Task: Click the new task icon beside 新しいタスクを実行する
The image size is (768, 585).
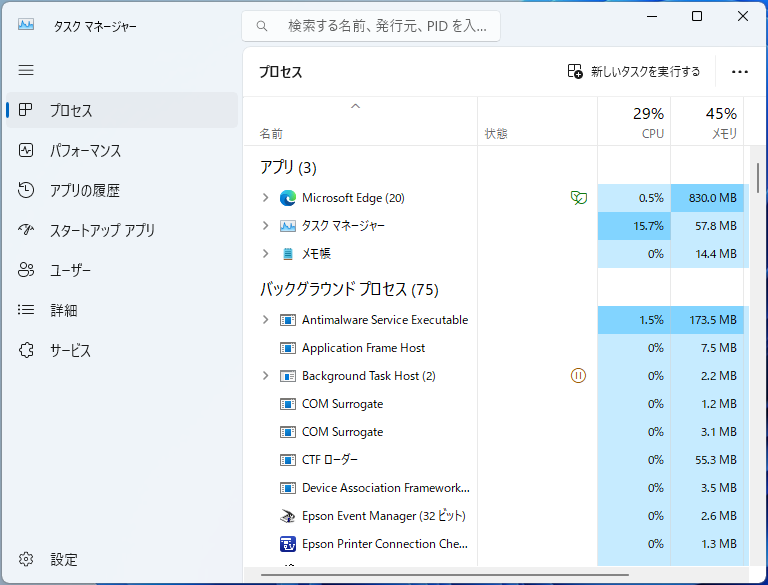Action: [x=575, y=72]
